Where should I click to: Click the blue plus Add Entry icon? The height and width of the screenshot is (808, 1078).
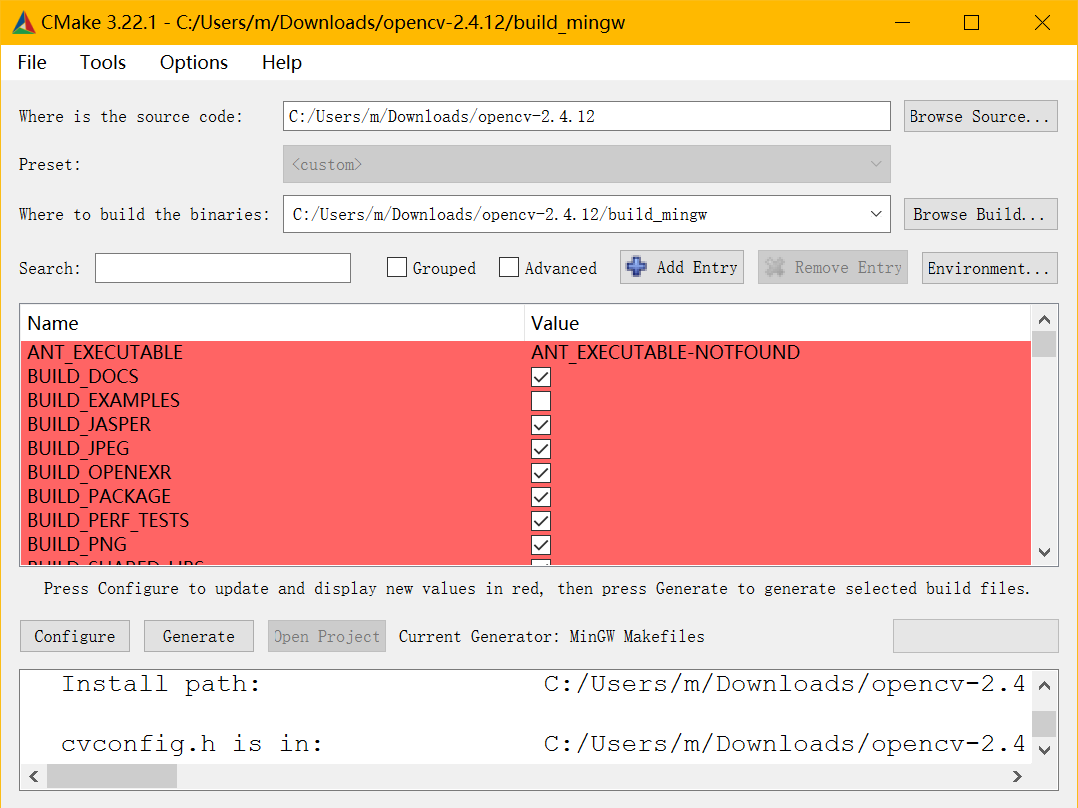click(x=636, y=267)
